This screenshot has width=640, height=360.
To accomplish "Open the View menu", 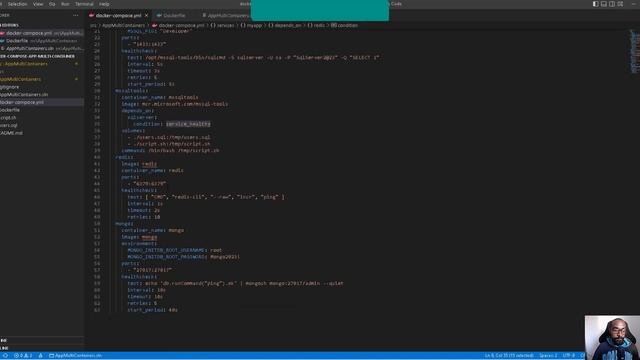I will pyautogui.click(x=38, y=4).
